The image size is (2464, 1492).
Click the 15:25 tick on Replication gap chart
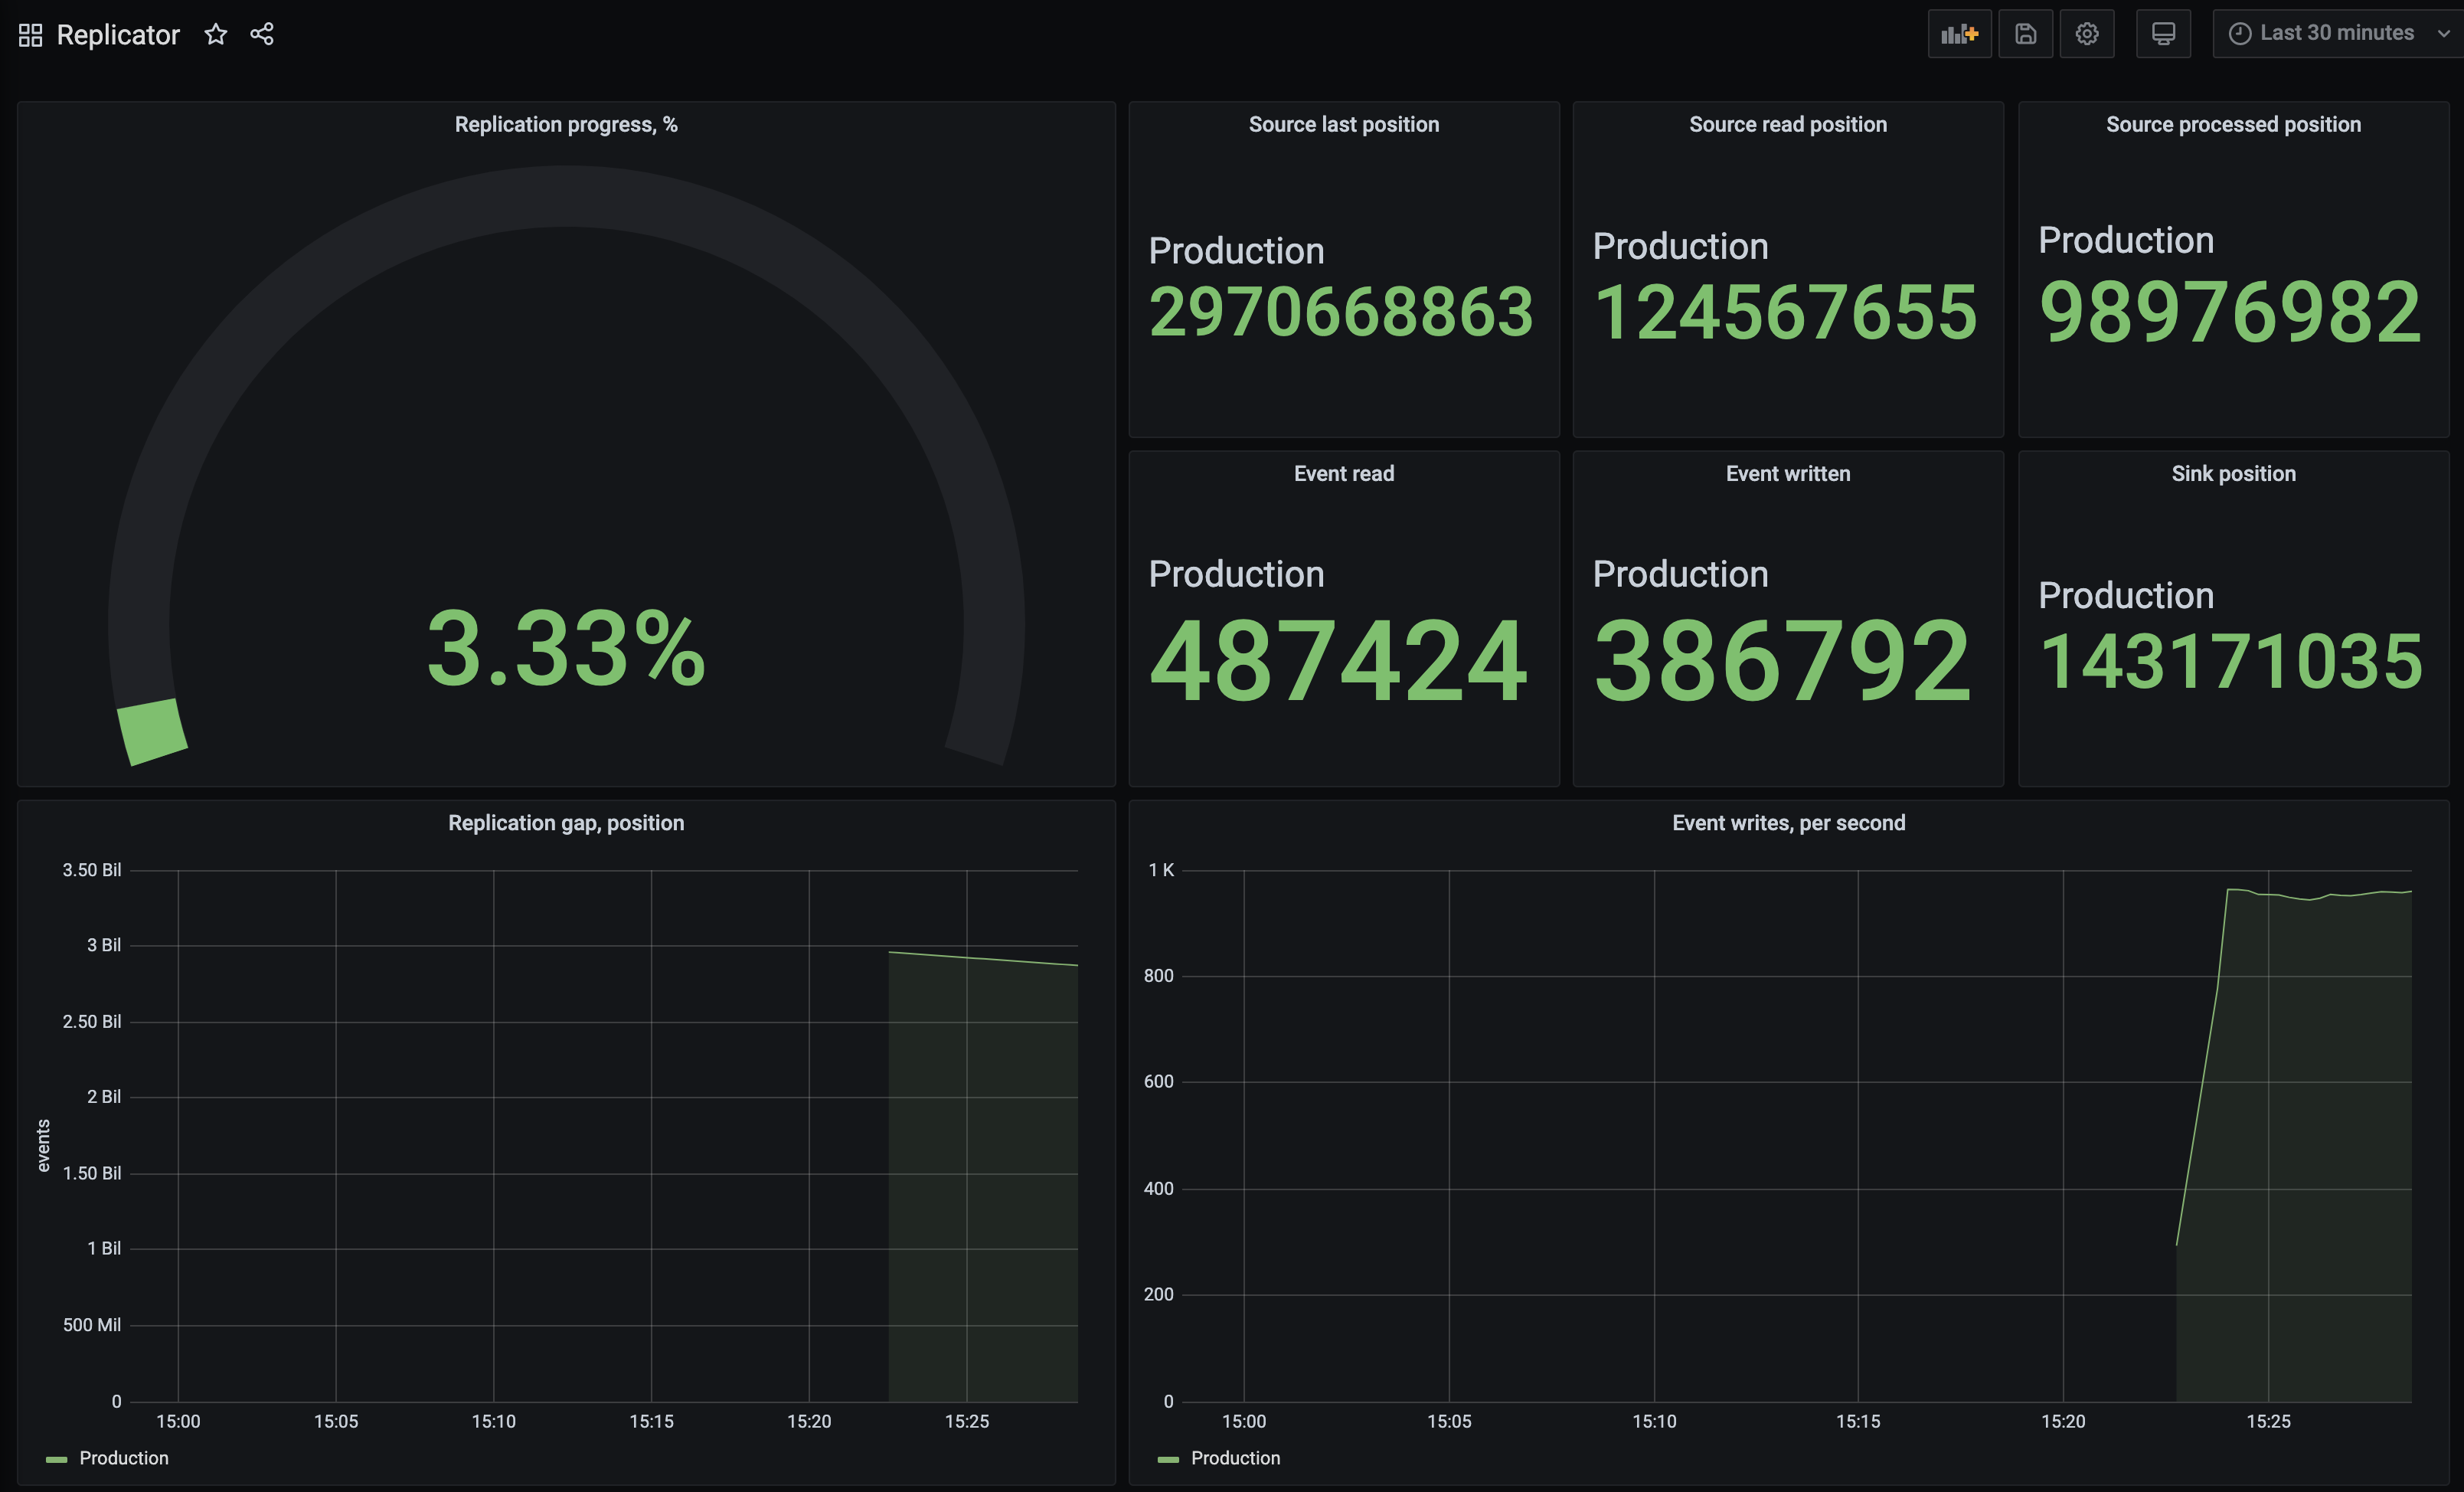point(966,1421)
